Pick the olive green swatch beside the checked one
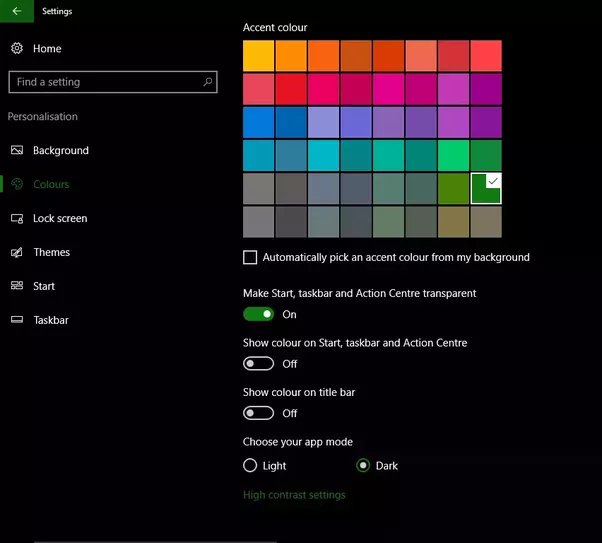Viewport: 602px width, 543px height. click(x=453, y=189)
